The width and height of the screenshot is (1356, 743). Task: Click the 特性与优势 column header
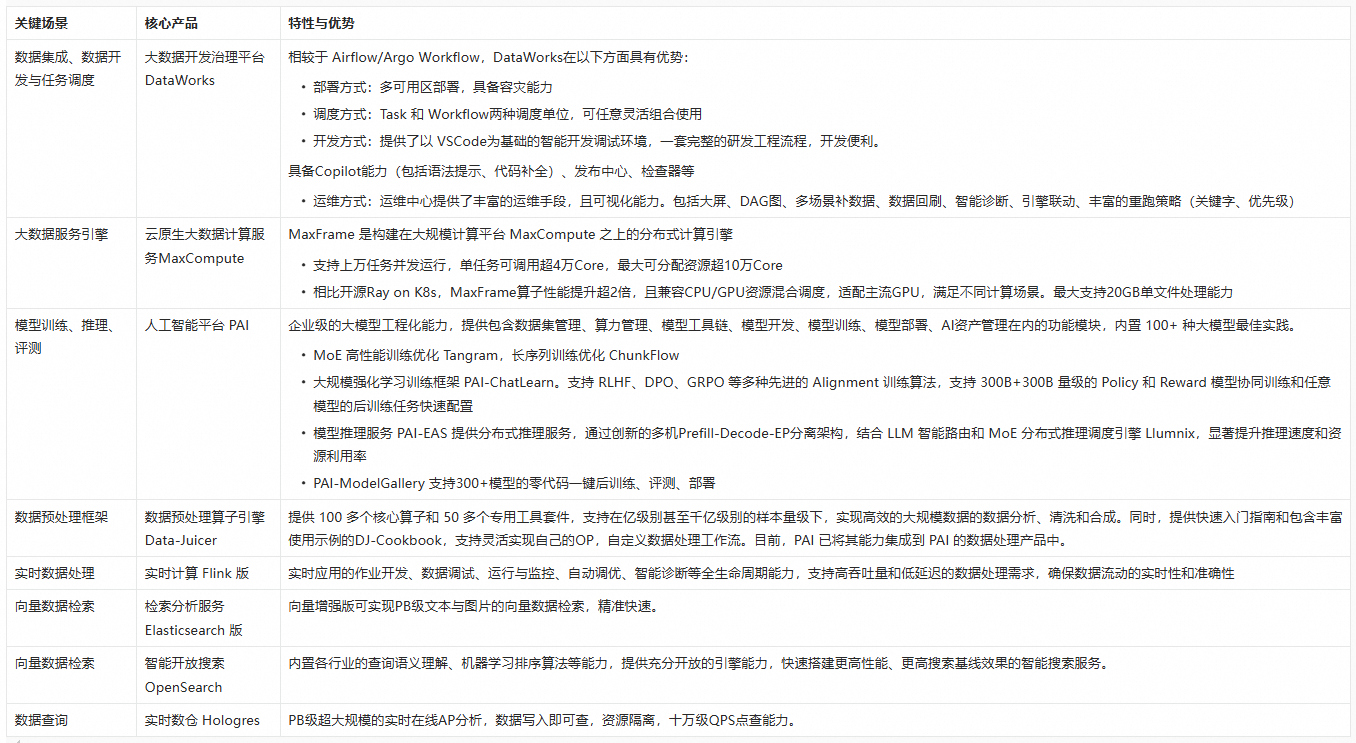[x=321, y=23]
